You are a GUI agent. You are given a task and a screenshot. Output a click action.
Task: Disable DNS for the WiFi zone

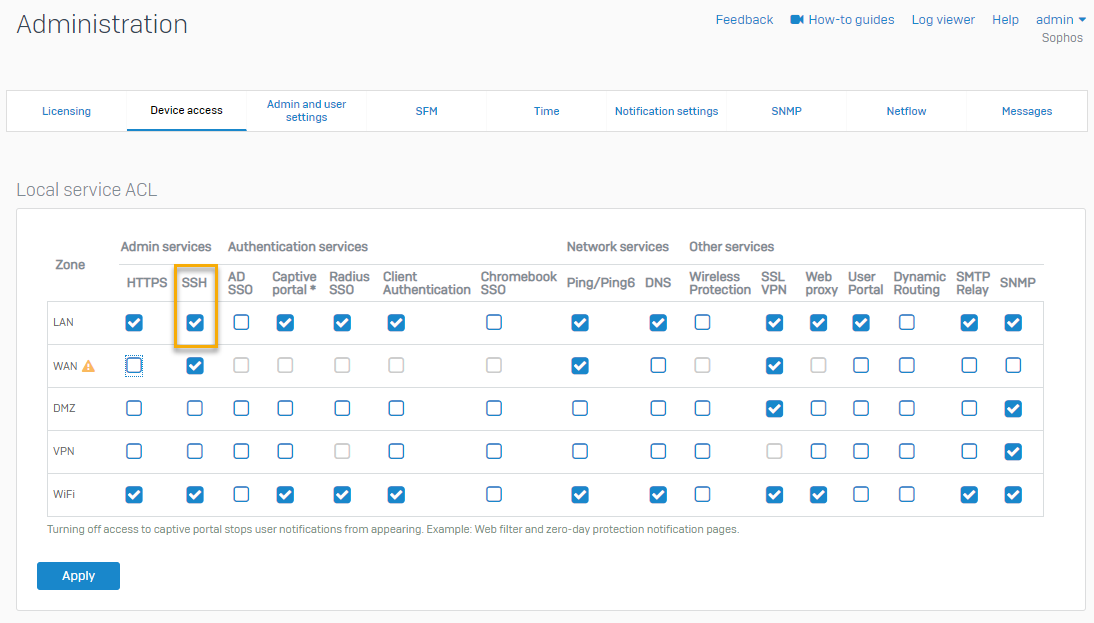[x=658, y=494]
